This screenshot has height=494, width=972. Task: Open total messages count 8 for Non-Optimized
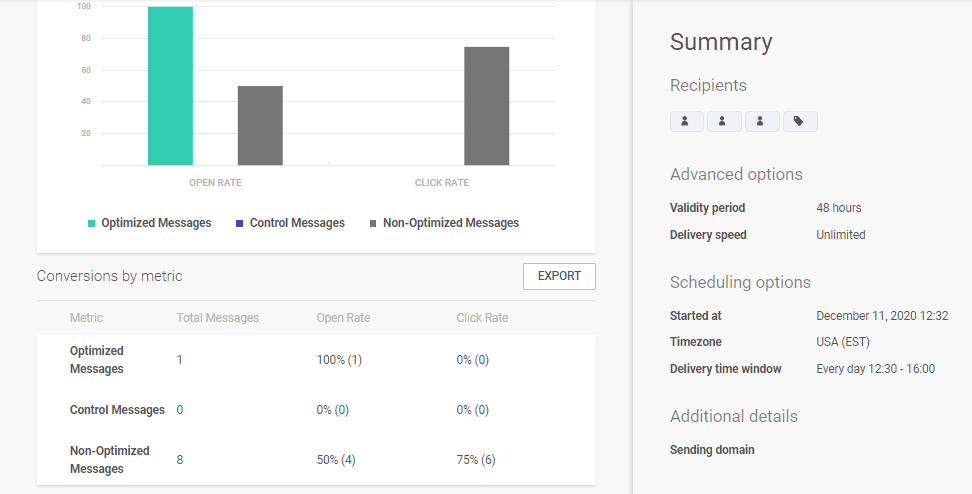[x=180, y=460]
